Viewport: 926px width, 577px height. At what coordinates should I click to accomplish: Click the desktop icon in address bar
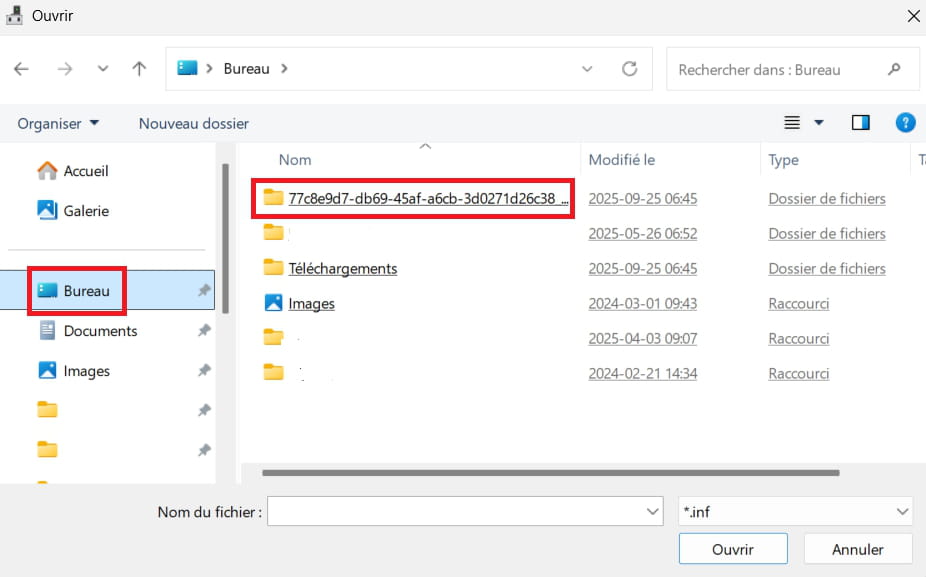[x=187, y=68]
